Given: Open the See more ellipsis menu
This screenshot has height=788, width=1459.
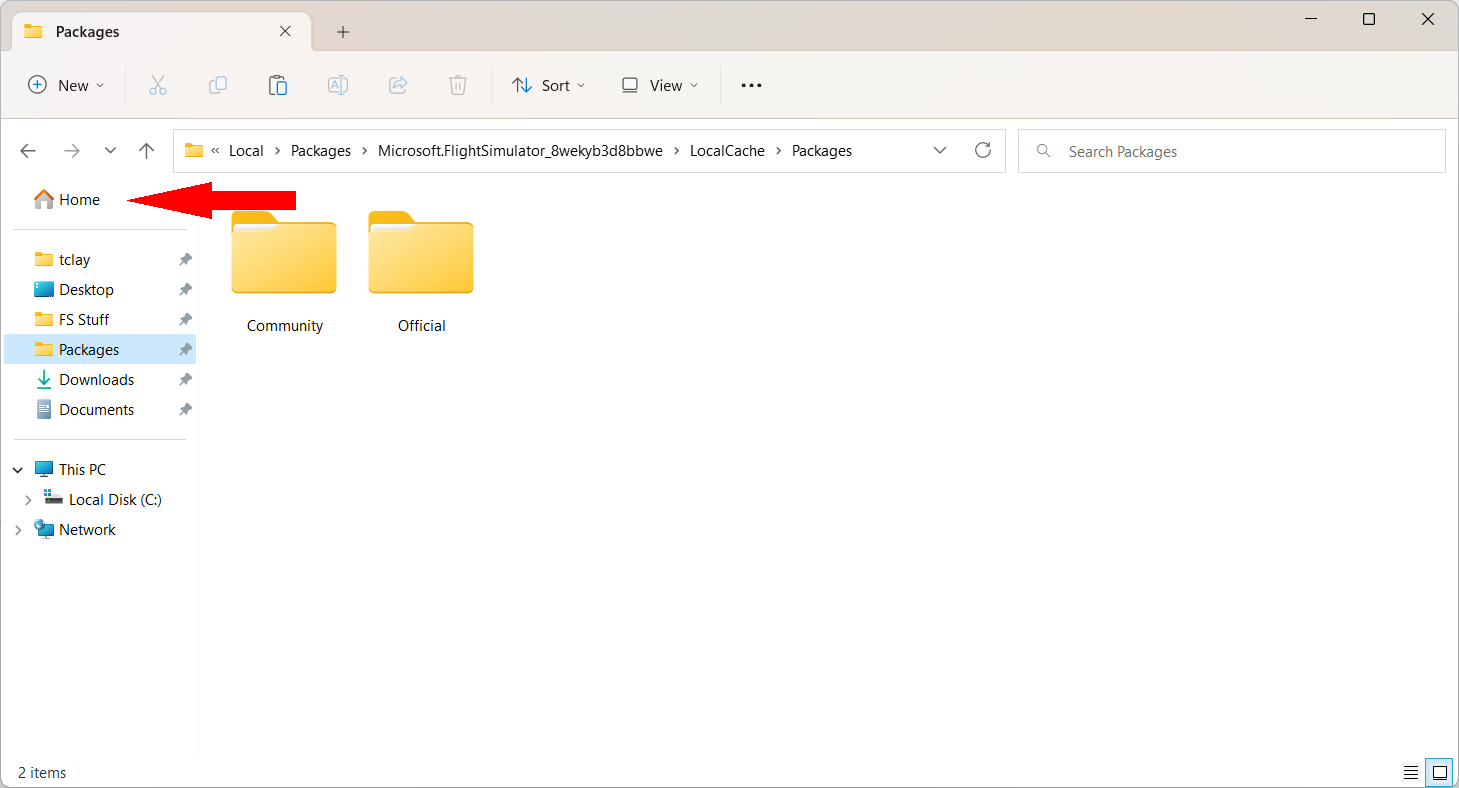Looking at the screenshot, I should 751,85.
